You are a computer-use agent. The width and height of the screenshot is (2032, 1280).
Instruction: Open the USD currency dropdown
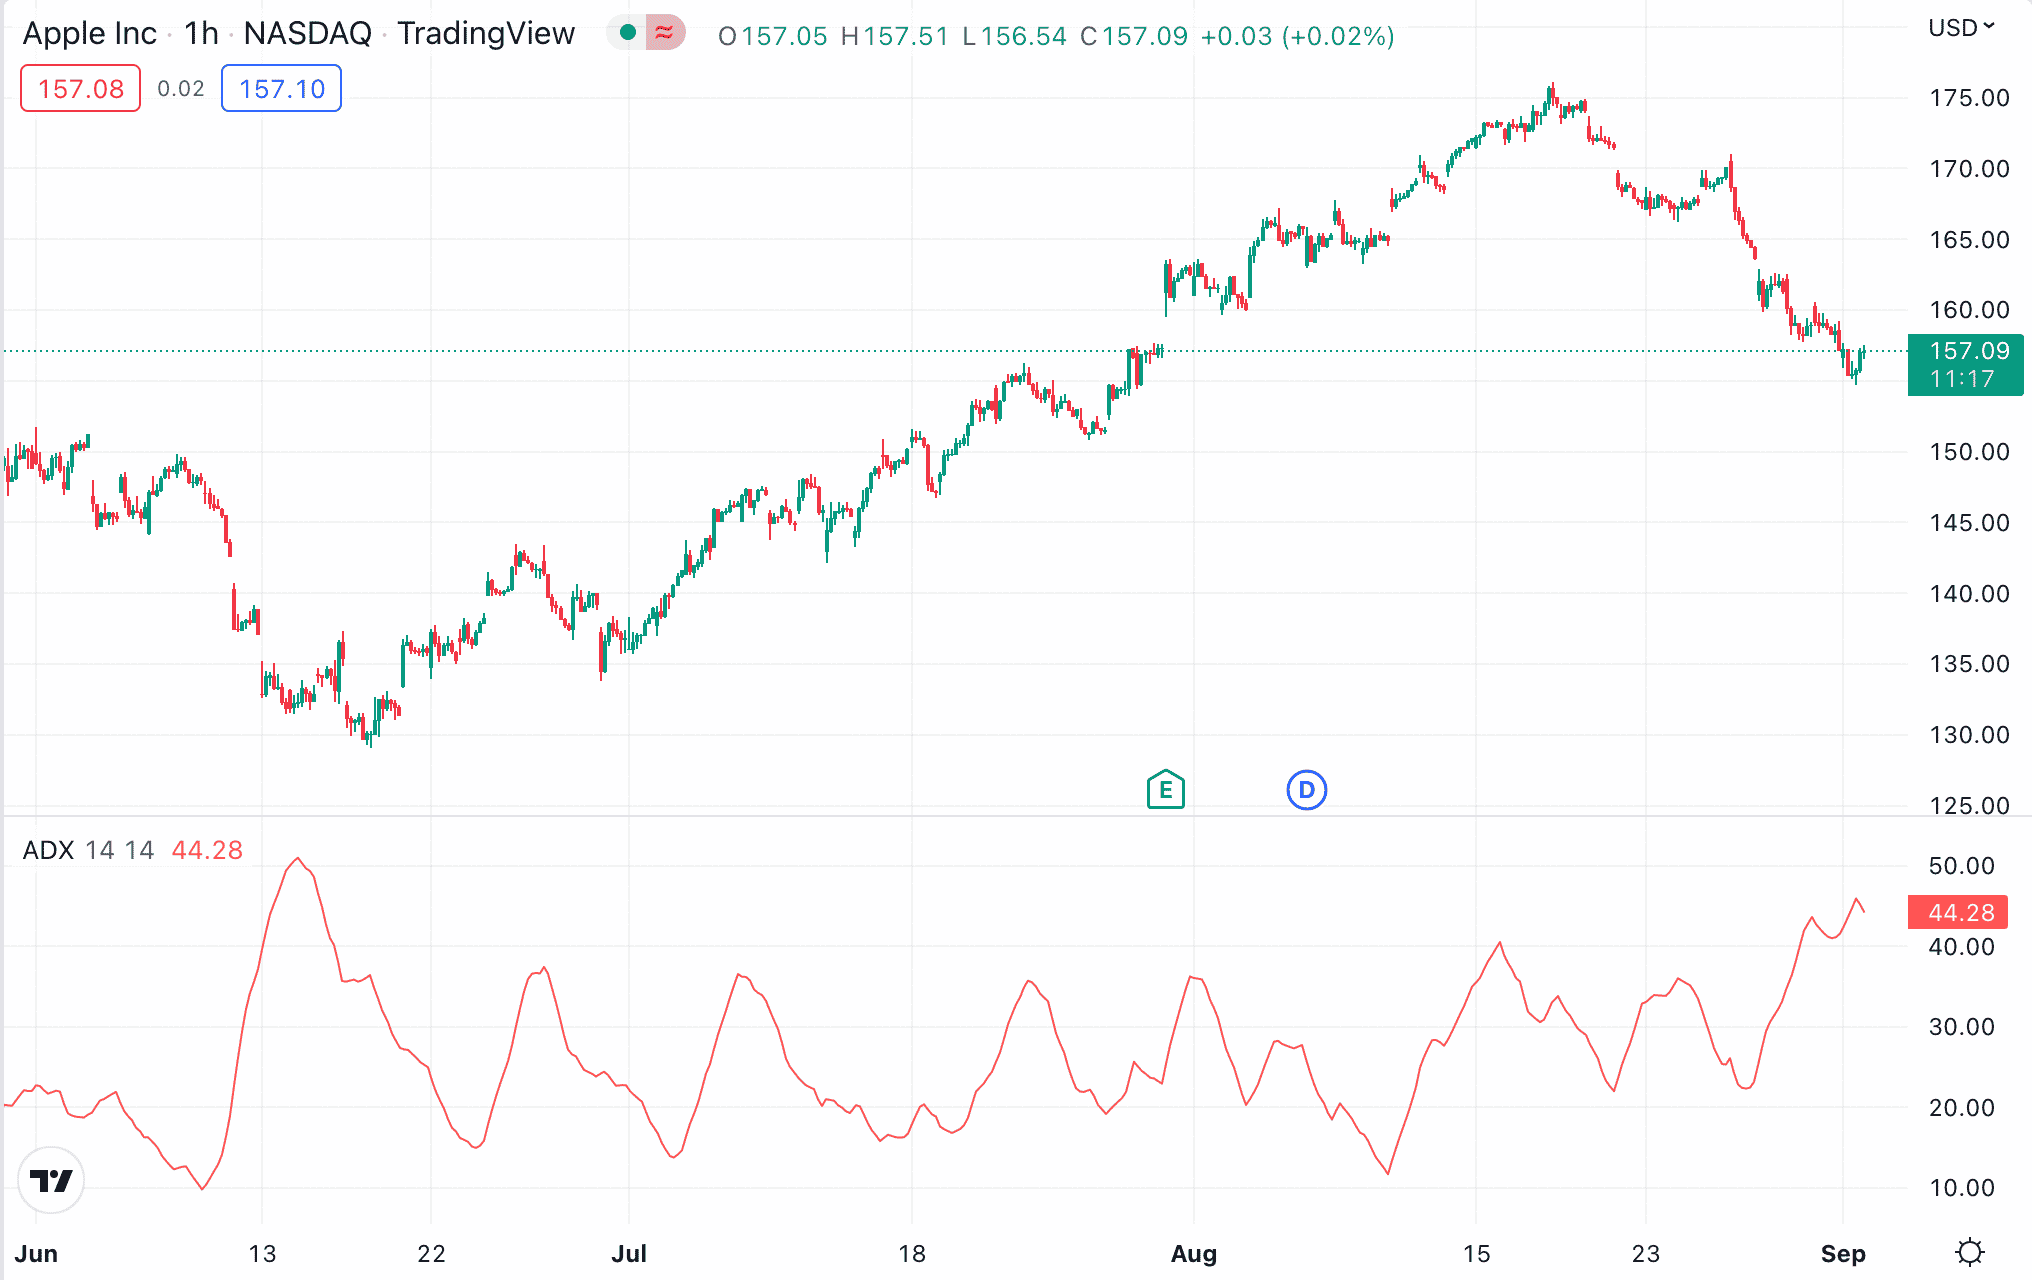click(1961, 28)
